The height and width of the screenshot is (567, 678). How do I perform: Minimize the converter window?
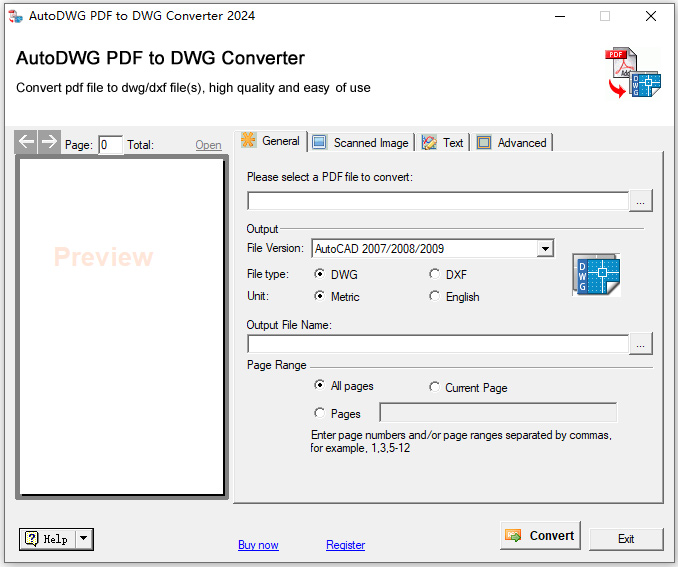(560, 16)
